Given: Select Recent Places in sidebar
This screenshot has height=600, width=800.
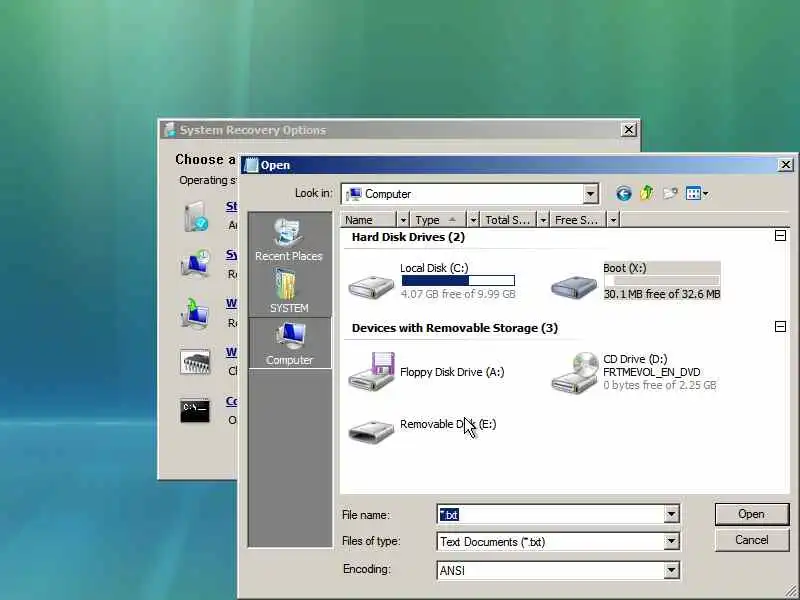Looking at the screenshot, I should [x=289, y=240].
